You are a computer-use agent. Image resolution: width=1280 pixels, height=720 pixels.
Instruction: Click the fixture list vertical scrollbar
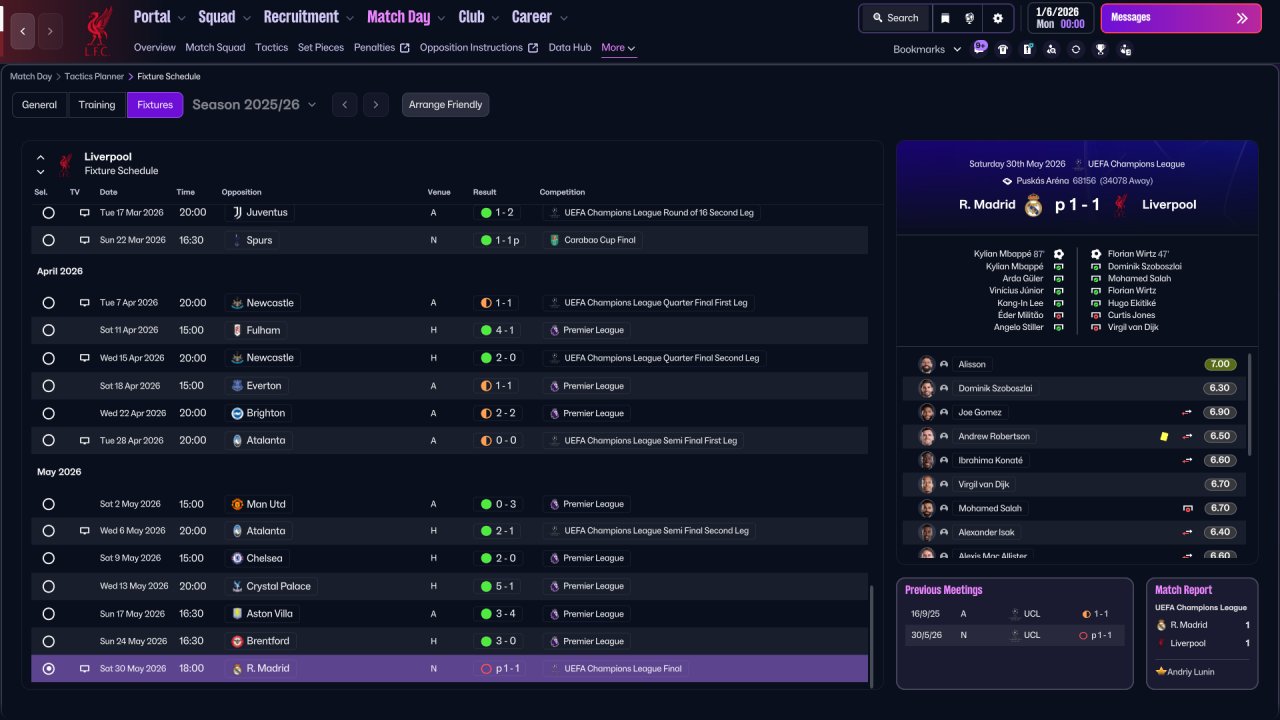click(x=871, y=636)
